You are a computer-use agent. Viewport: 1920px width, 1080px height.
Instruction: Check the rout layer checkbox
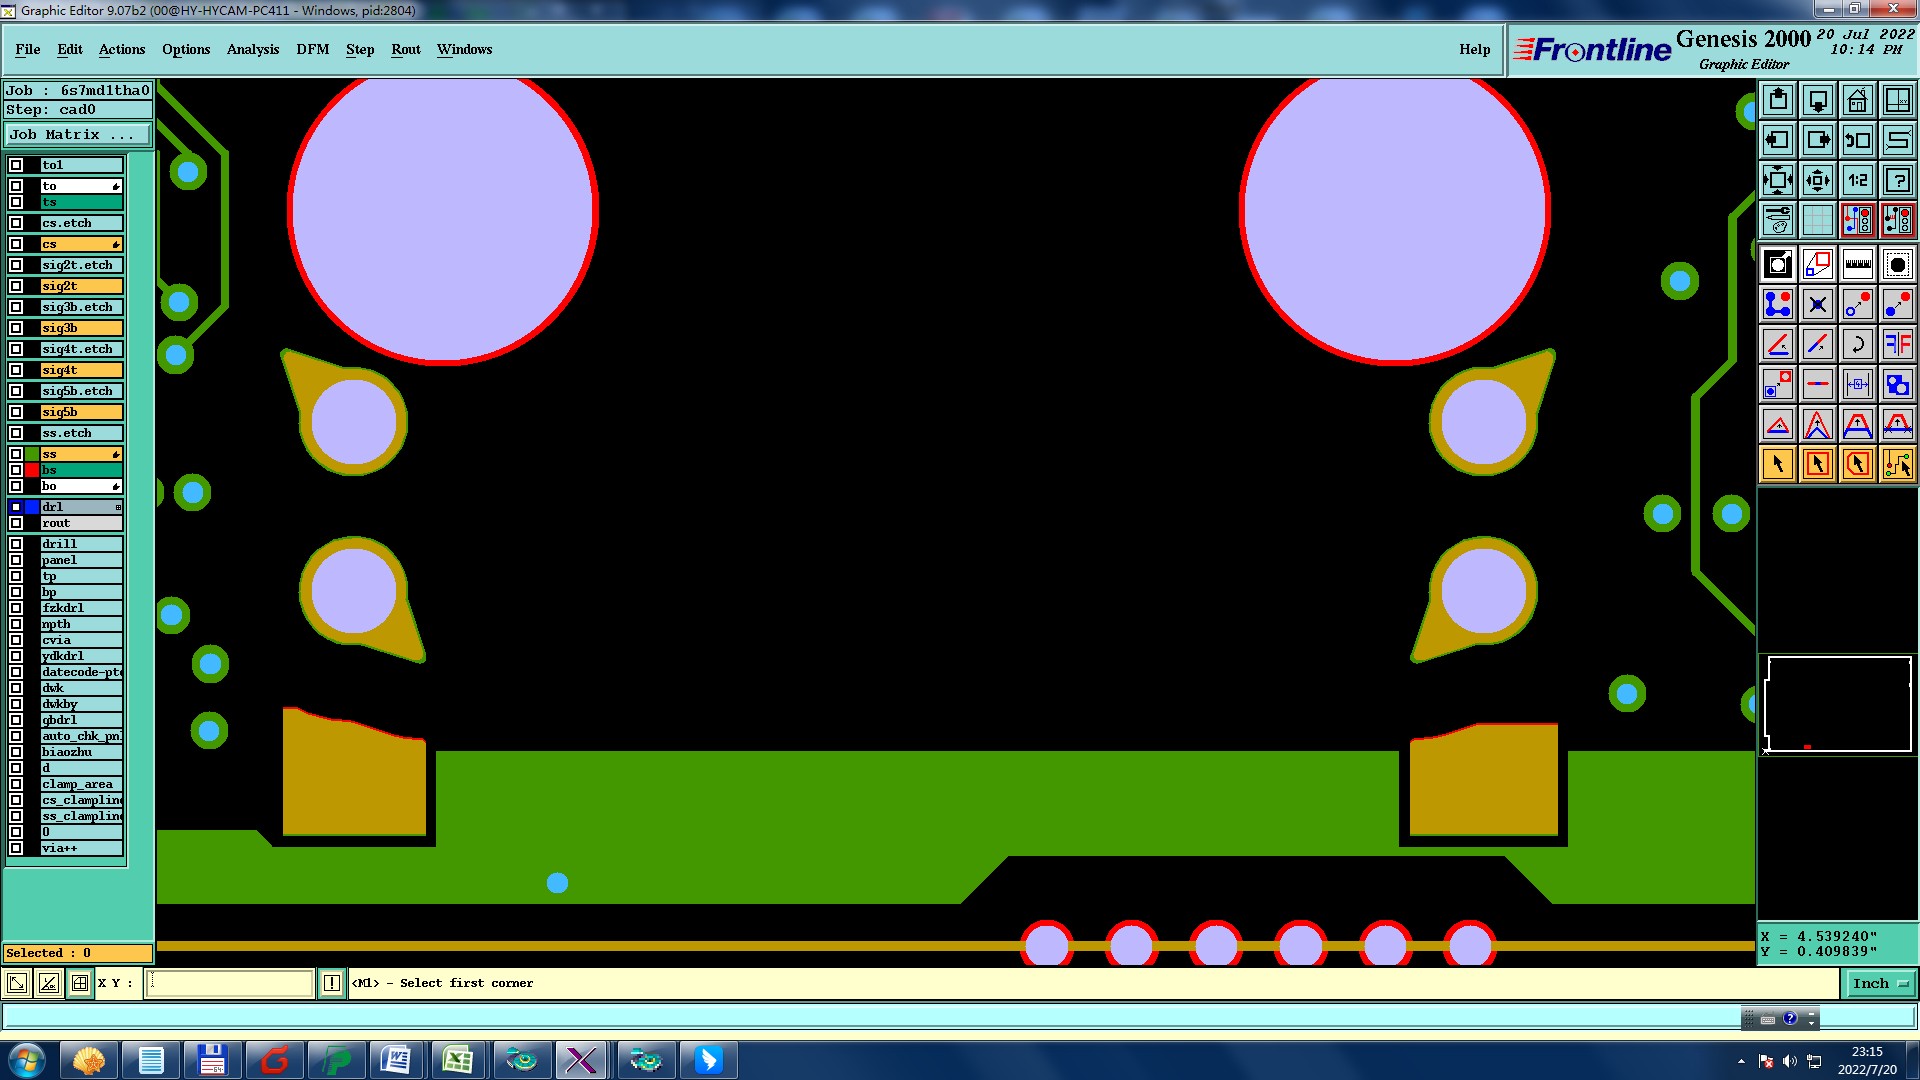pyautogui.click(x=16, y=523)
